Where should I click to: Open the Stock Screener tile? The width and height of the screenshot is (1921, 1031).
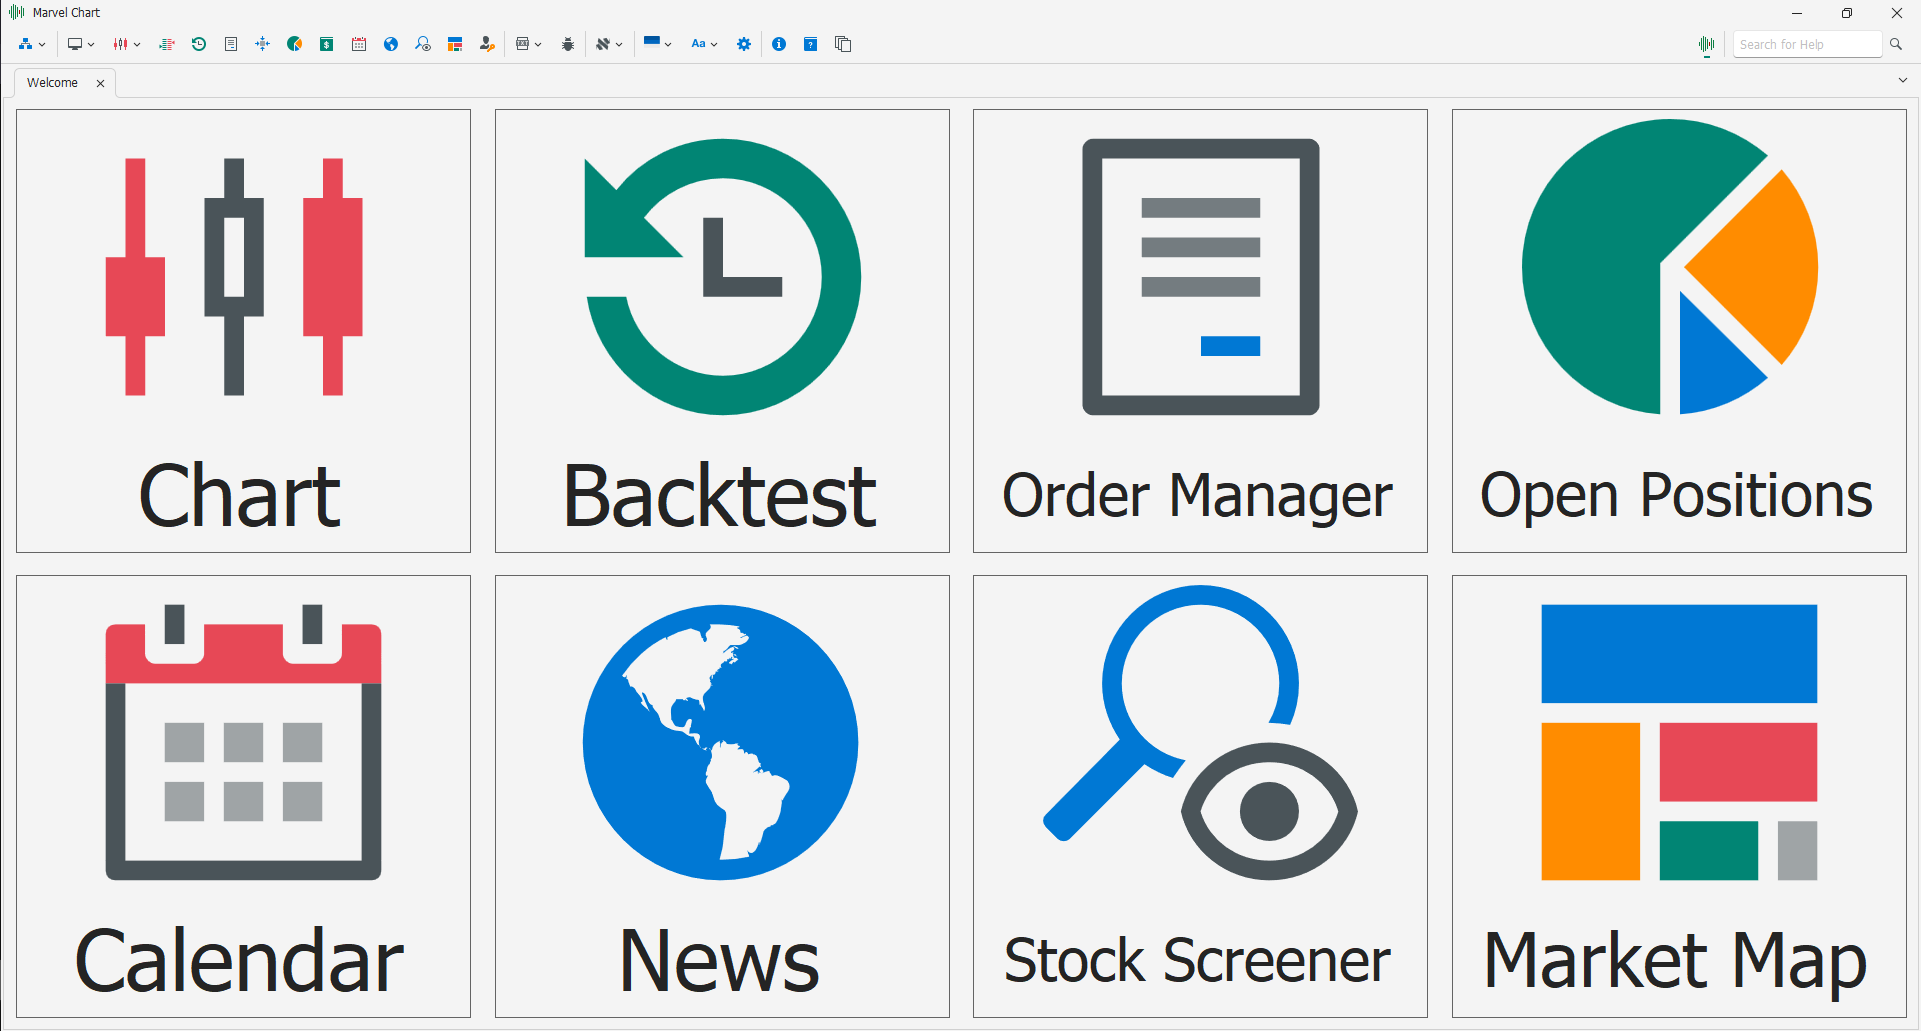(x=1200, y=796)
